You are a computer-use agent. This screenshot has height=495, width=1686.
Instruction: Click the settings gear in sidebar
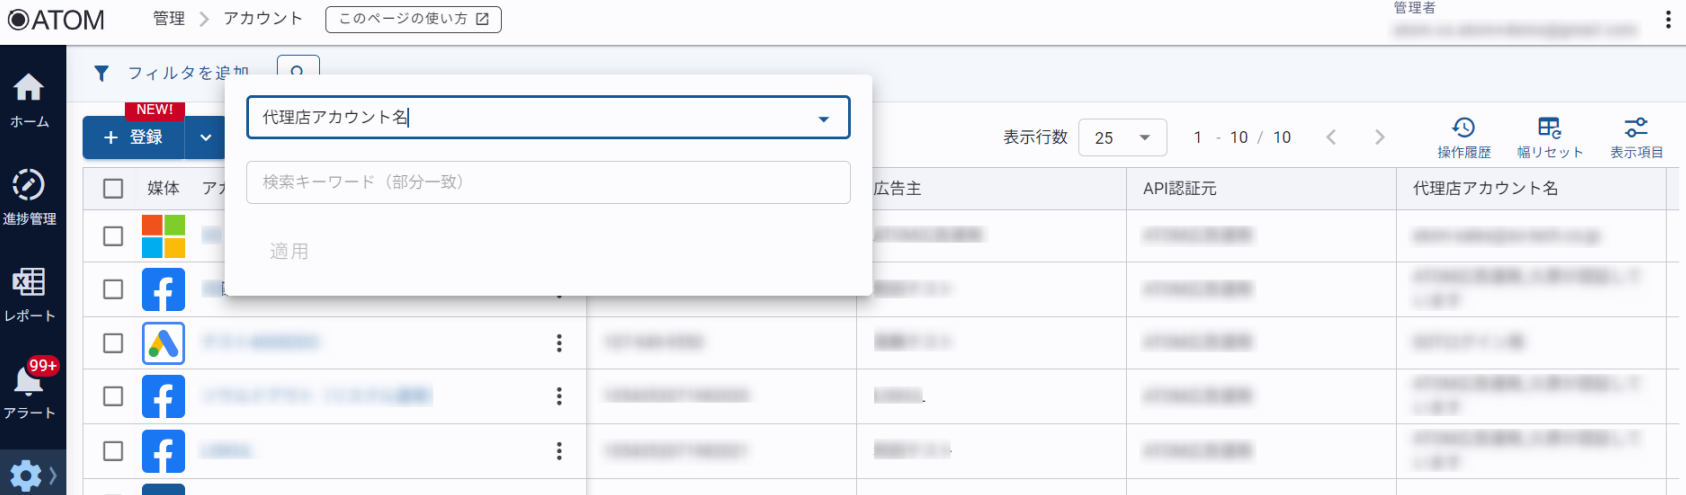point(25,475)
